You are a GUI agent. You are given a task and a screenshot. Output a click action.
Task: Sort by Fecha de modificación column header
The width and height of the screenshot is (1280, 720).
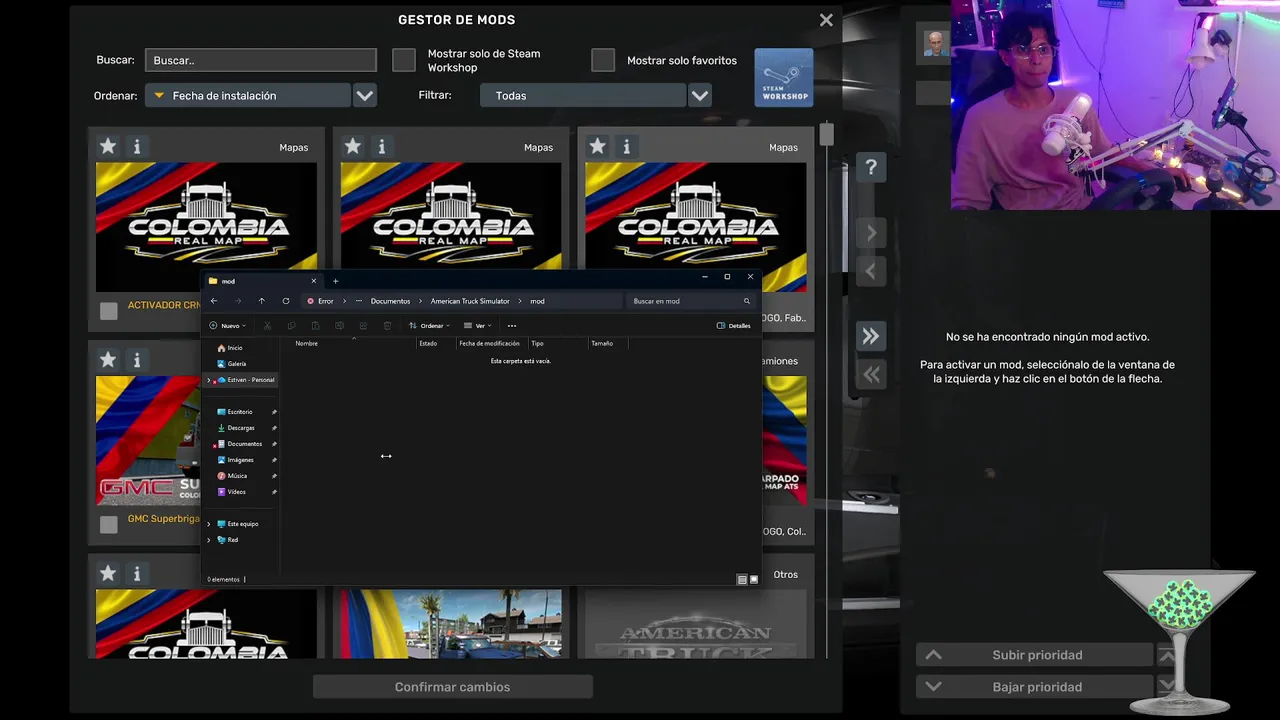tap(491, 343)
